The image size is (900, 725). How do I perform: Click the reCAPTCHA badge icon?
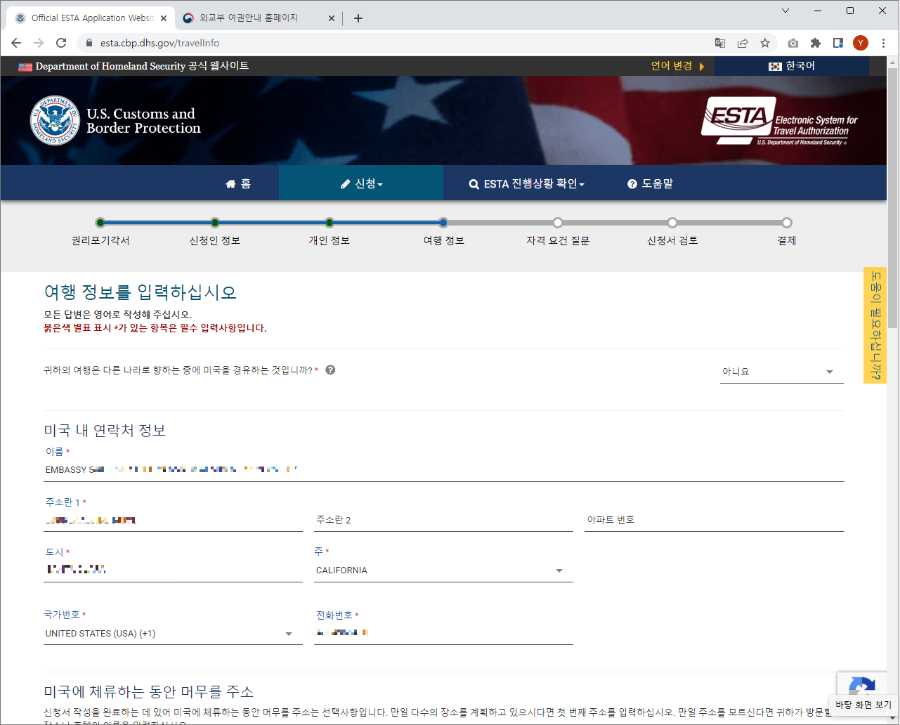click(862, 685)
